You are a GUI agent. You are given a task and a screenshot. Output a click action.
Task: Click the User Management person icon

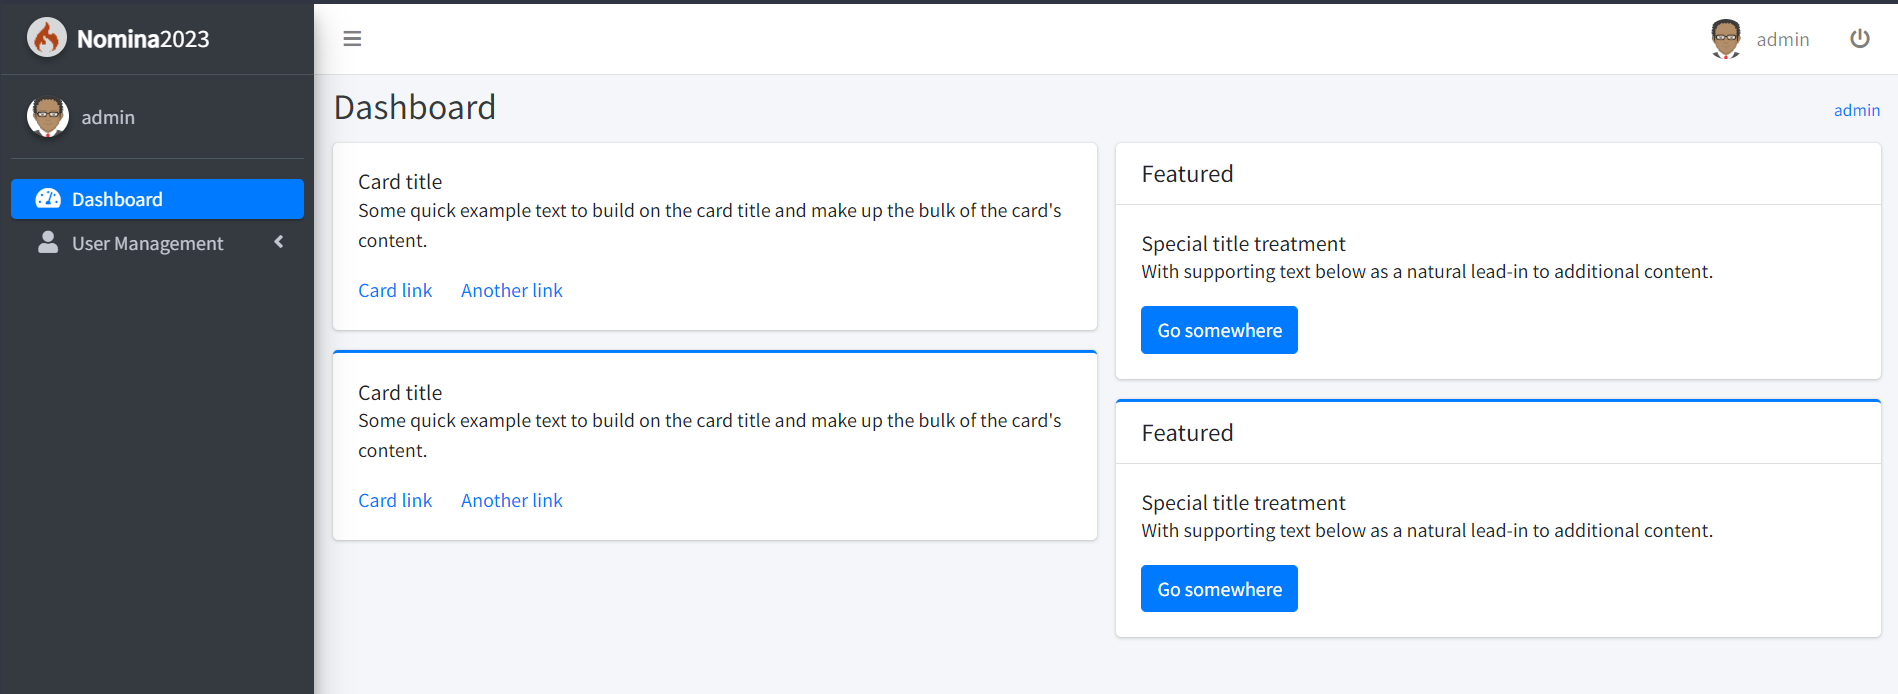pyautogui.click(x=48, y=243)
